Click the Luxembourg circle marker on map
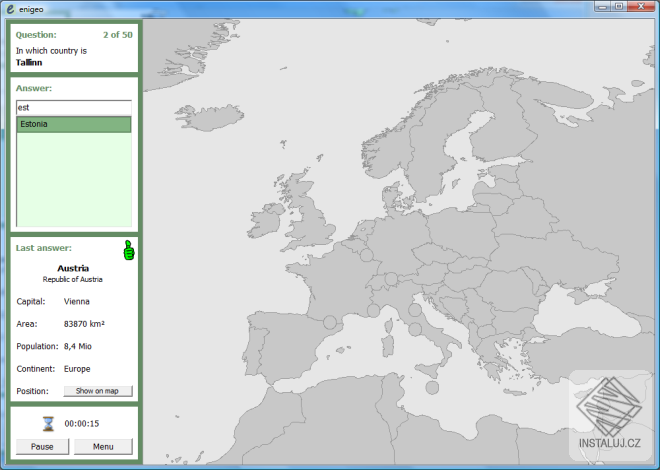 point(366,255)
